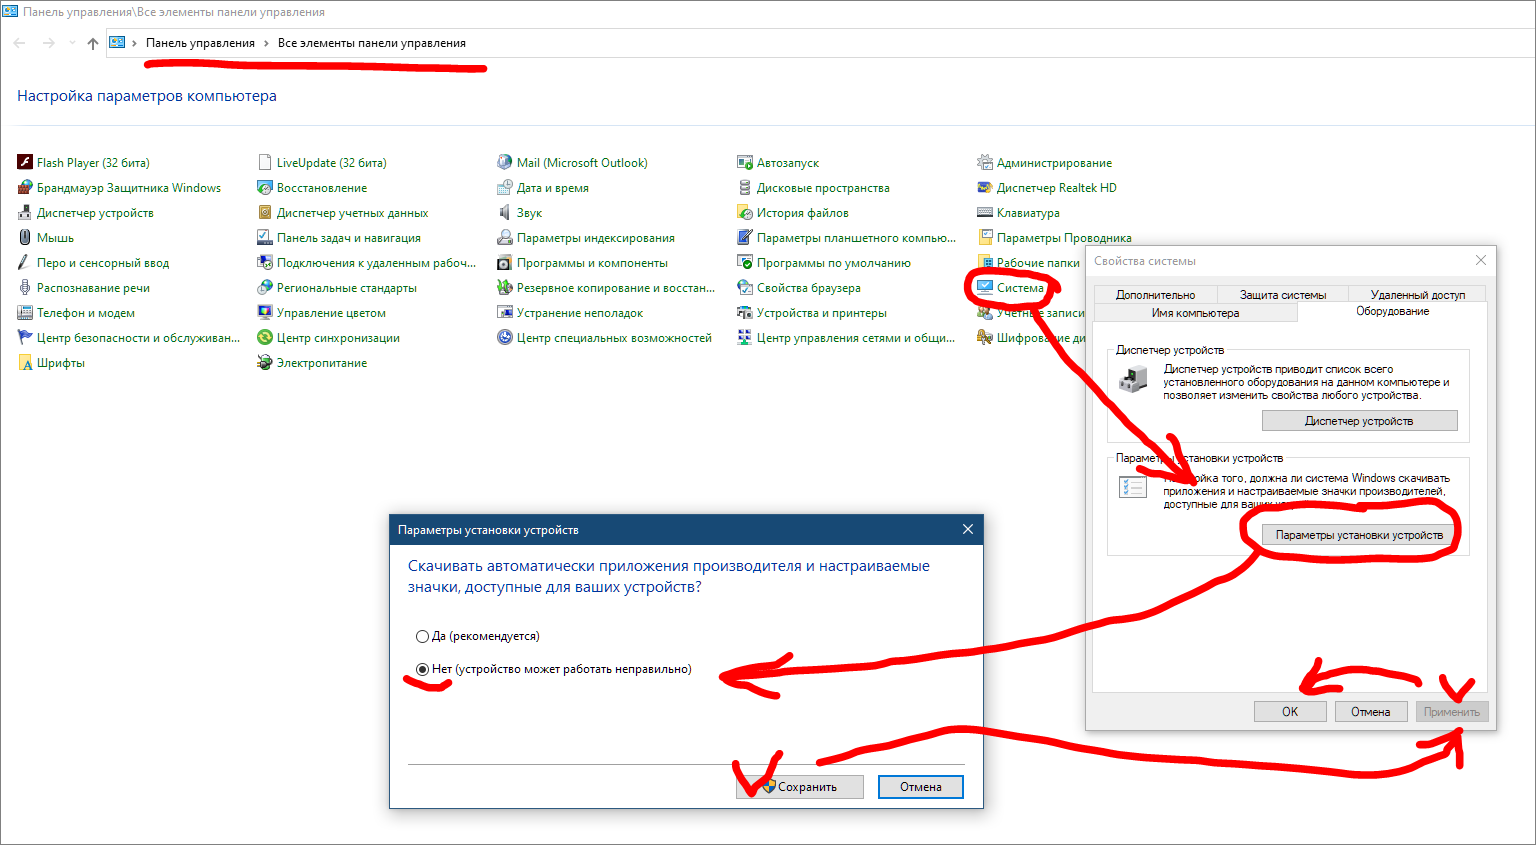The width and height of the screenshot is (1536, 845).
Task: Click the Восстановление icon
Action: pos(265,187)
